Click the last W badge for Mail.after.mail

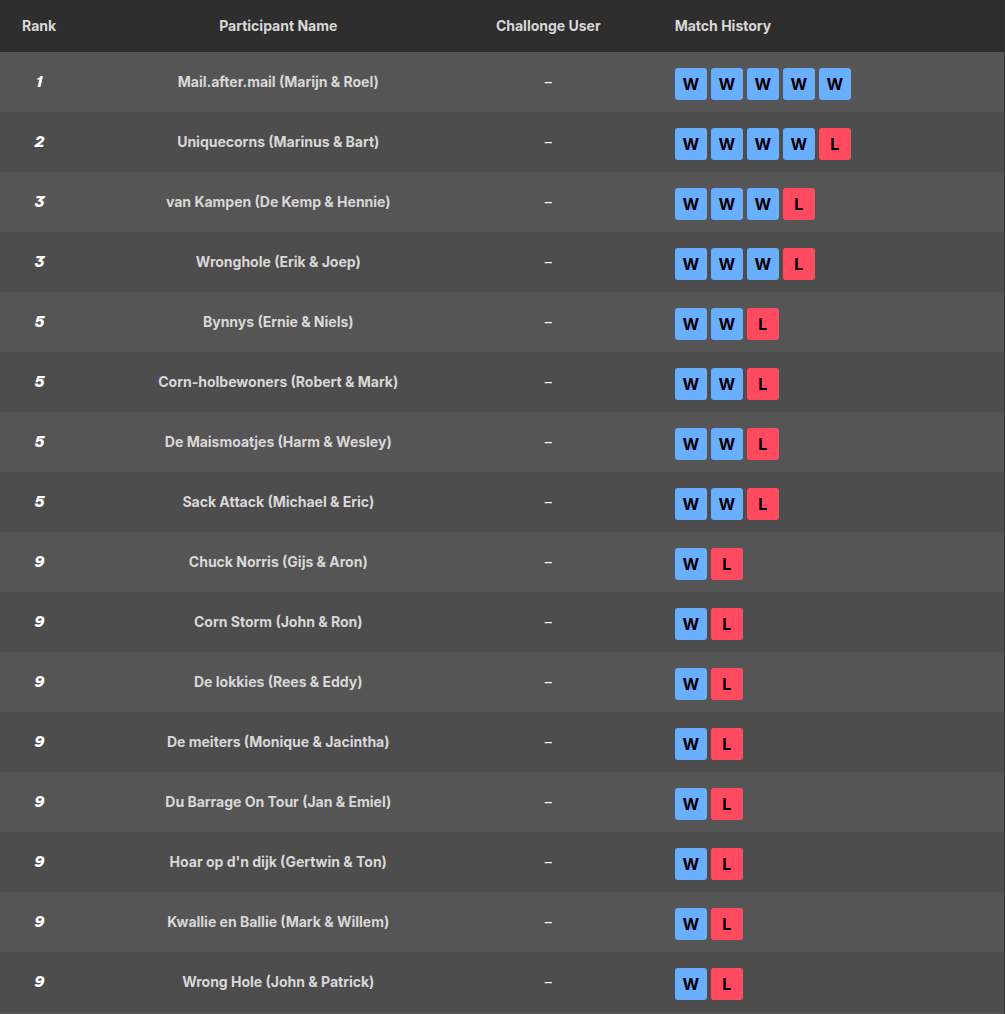pyautogui.click(x=834, y=84)
